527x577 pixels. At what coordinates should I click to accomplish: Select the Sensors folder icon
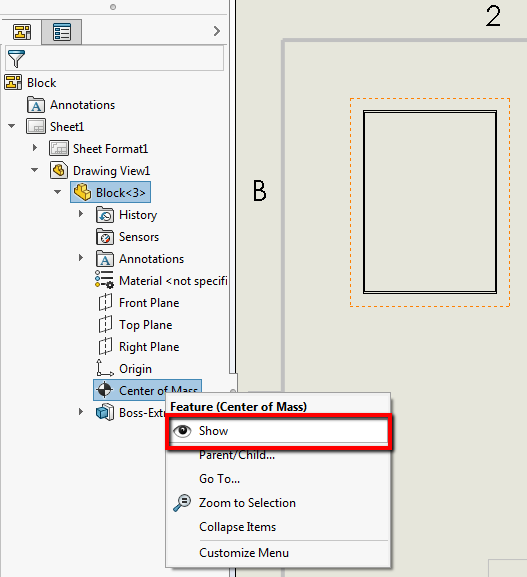[x=105, y=237]
